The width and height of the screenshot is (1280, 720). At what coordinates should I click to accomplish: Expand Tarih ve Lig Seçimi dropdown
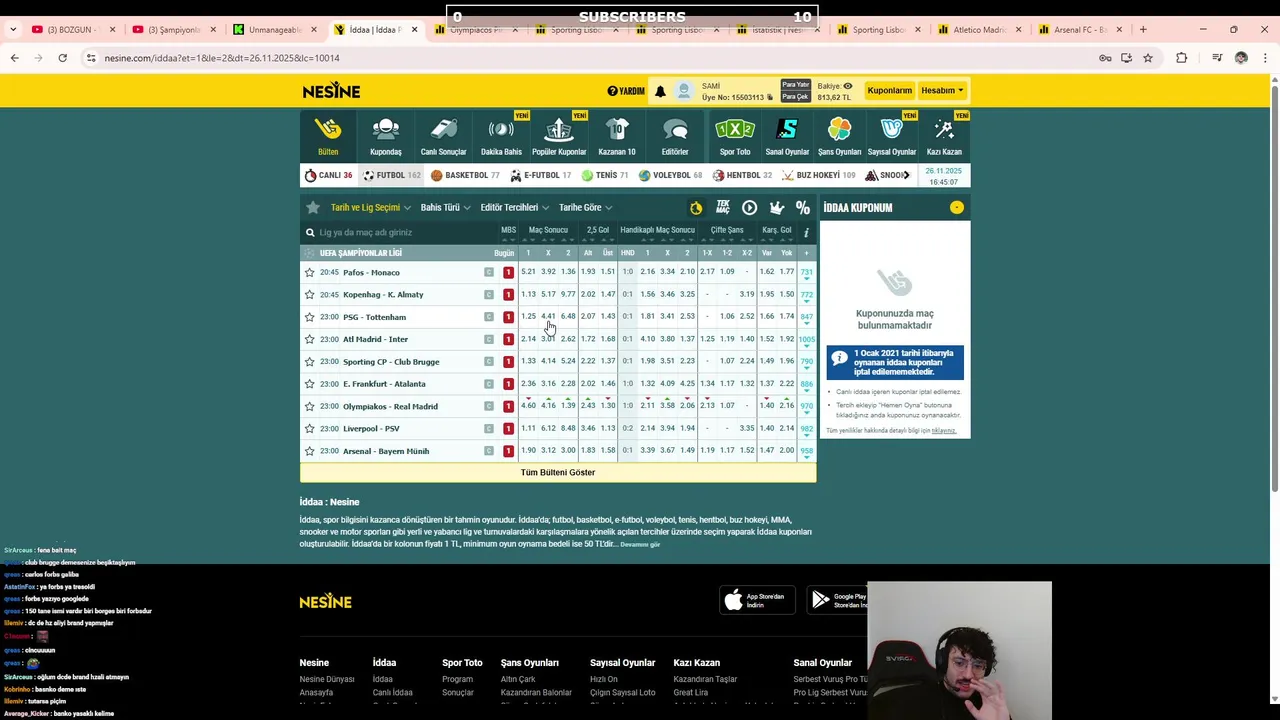click(371, 207)
